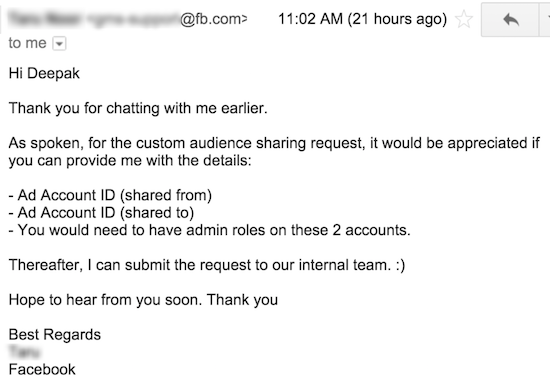
Task: Click the 'to me' recipient text
Action: point(27,43)
